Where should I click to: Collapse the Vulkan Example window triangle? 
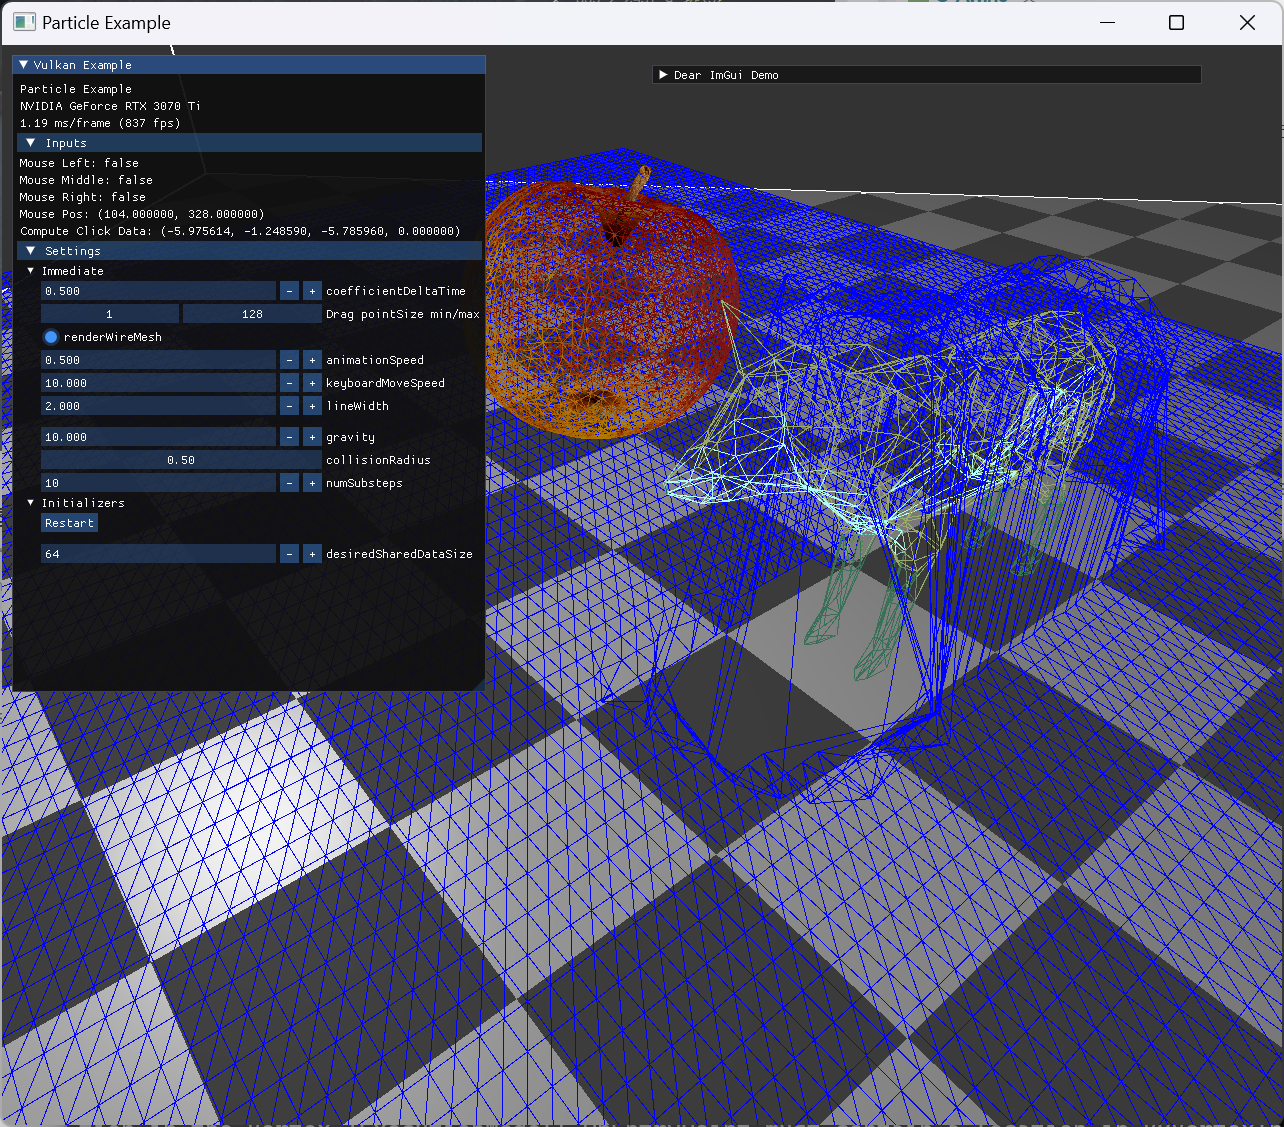(x=23, y=65)
